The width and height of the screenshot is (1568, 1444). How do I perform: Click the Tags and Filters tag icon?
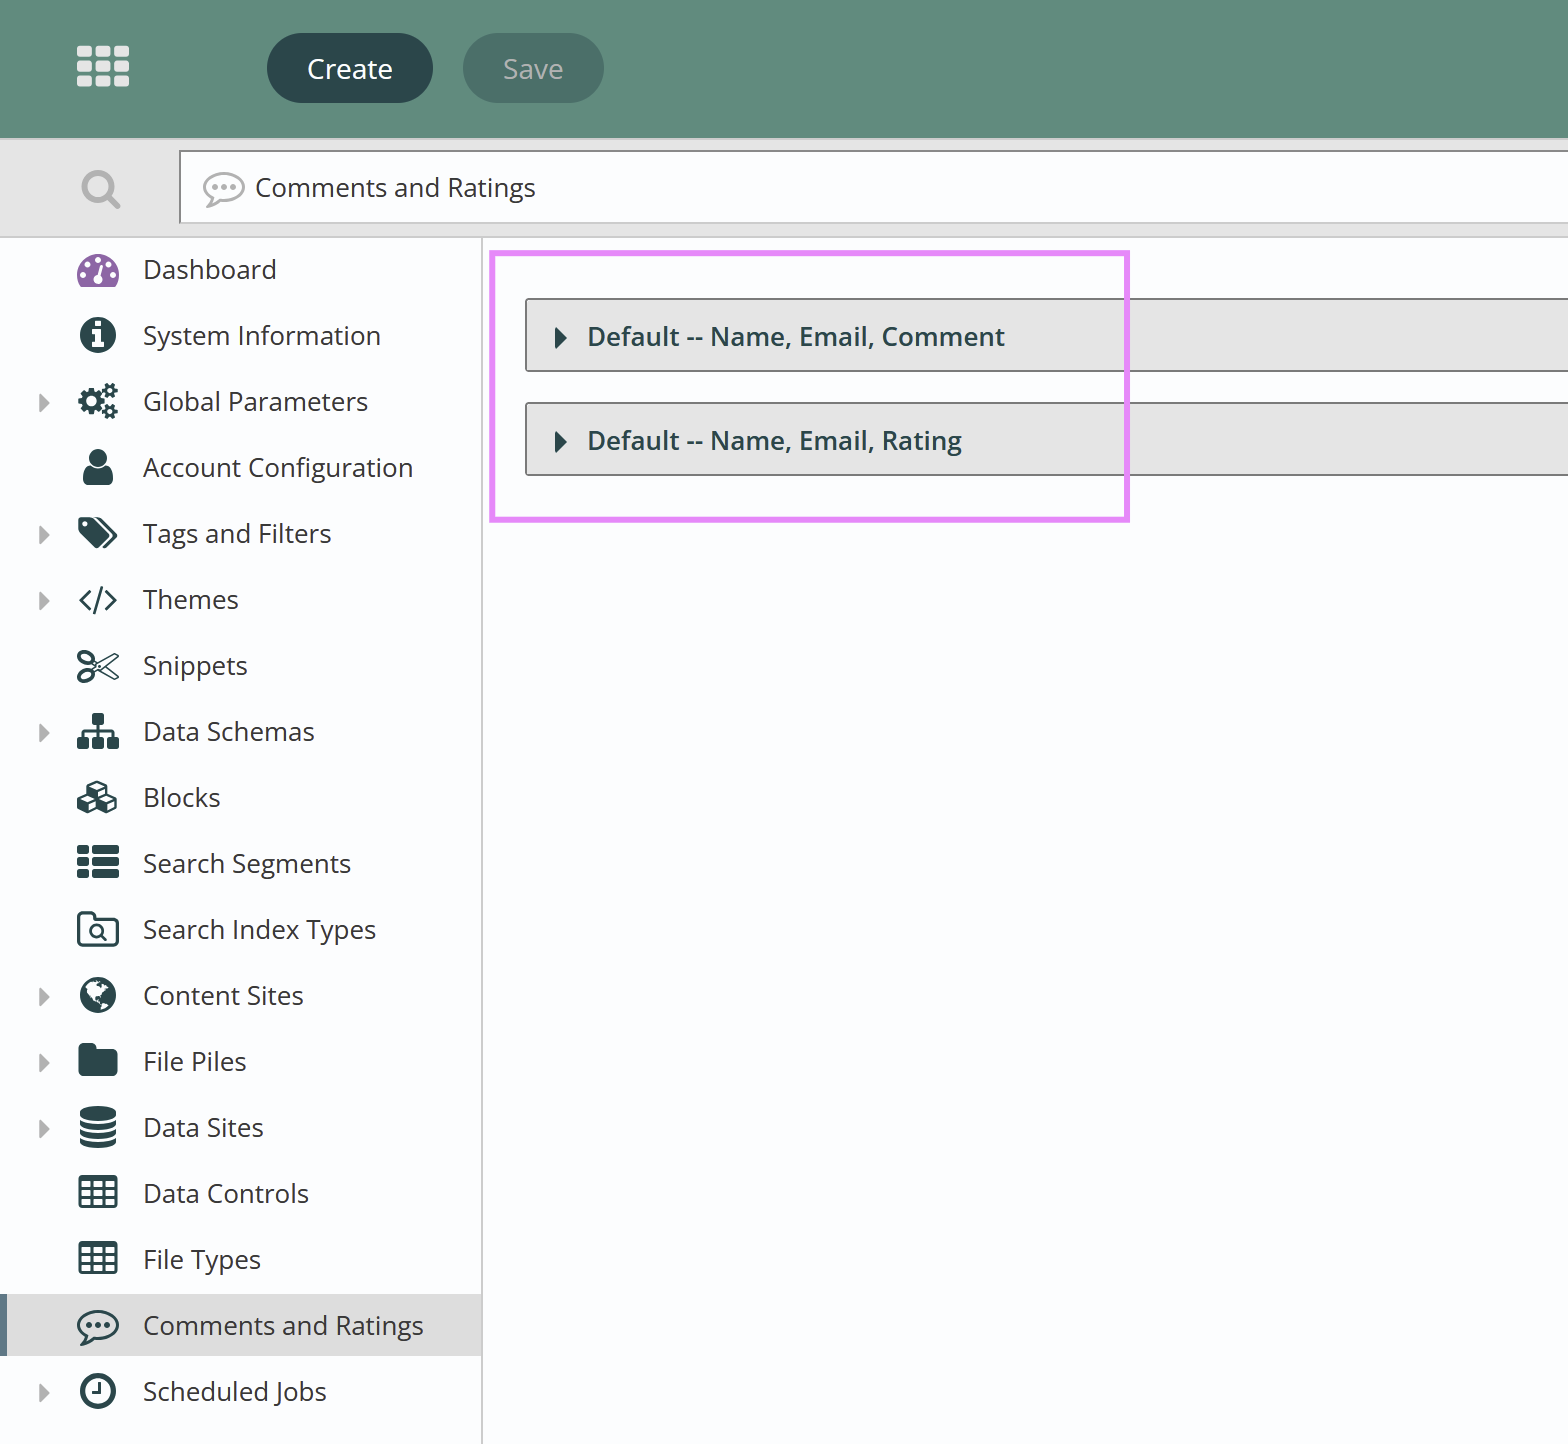tap(98, 533)
